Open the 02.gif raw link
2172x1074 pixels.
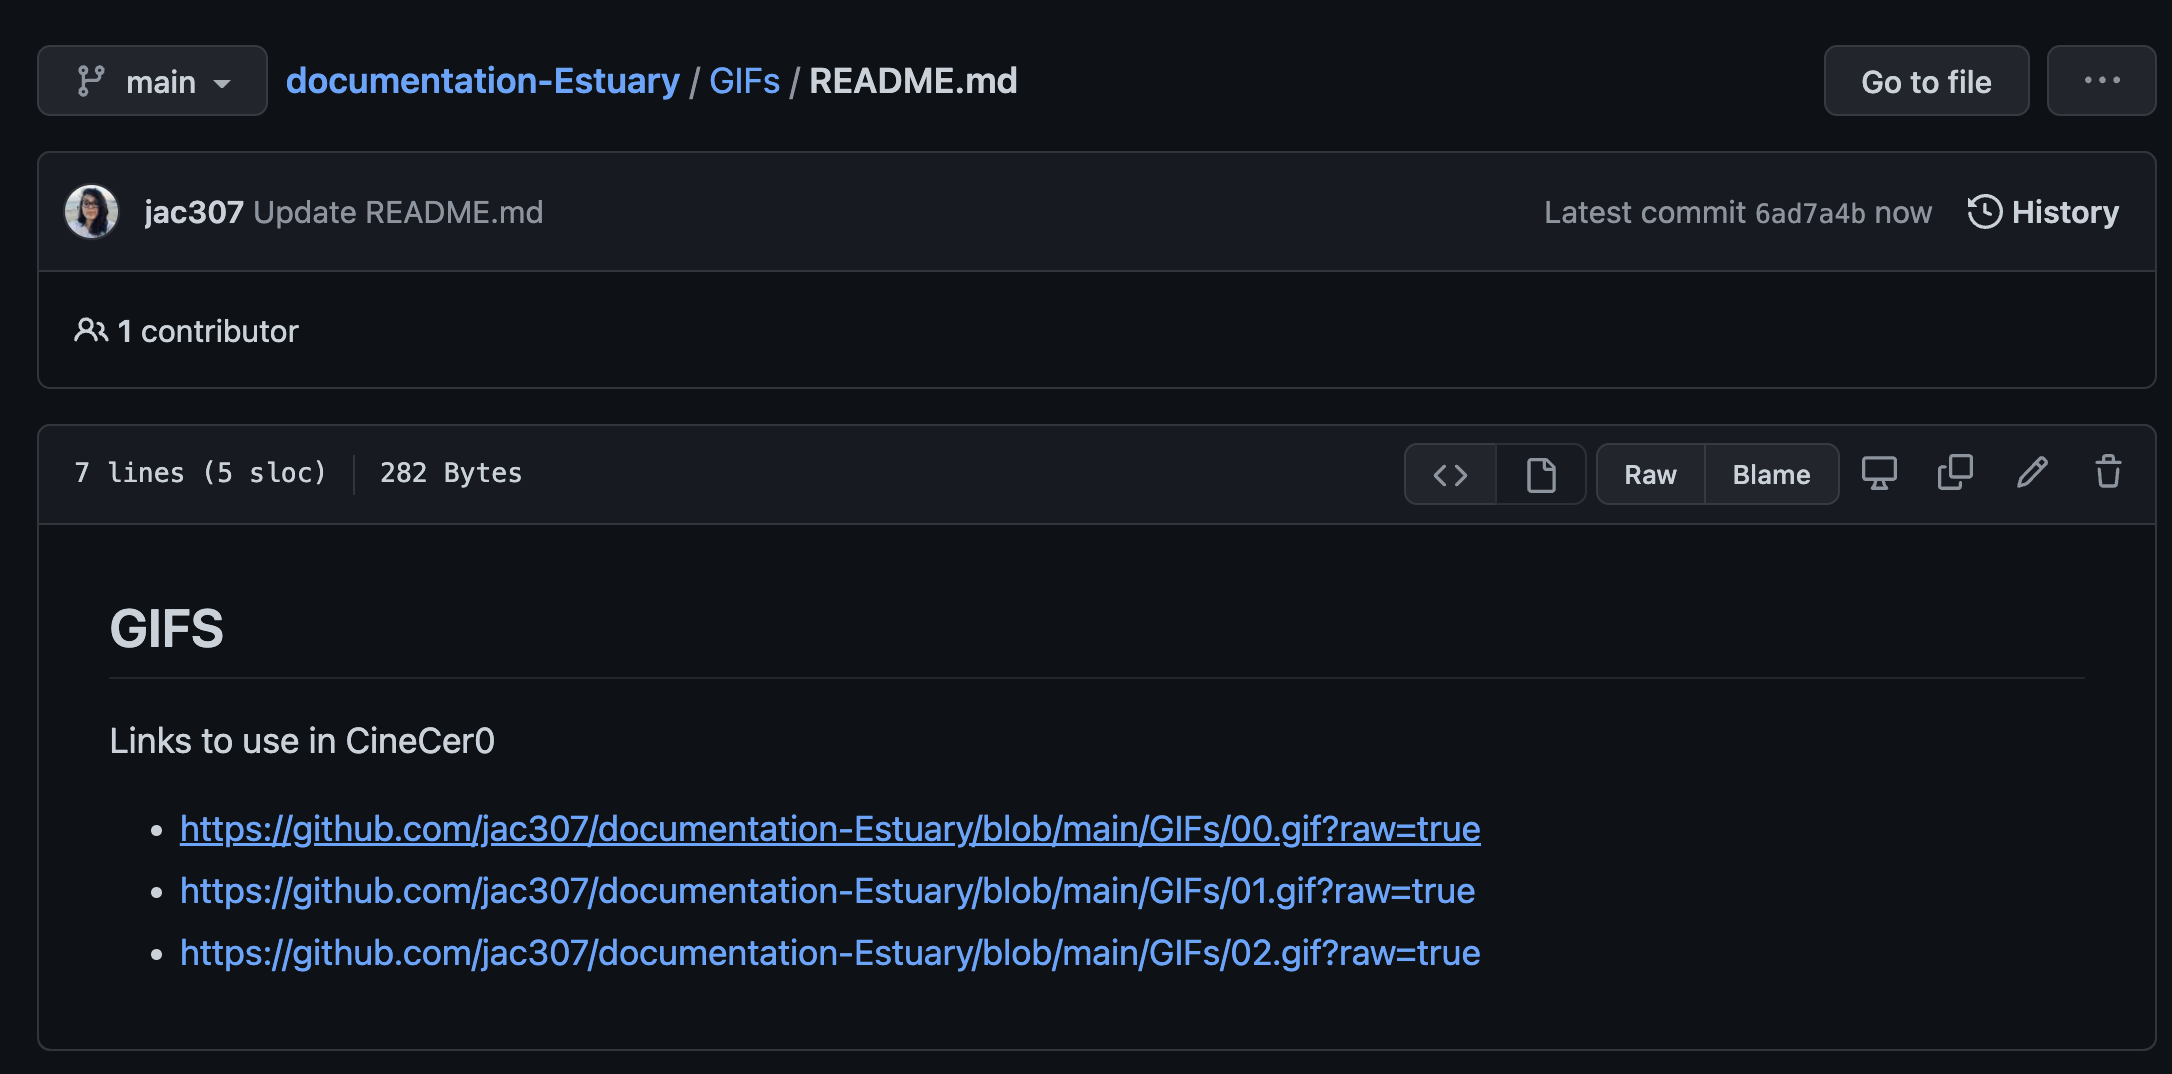(x=830, y=953)
